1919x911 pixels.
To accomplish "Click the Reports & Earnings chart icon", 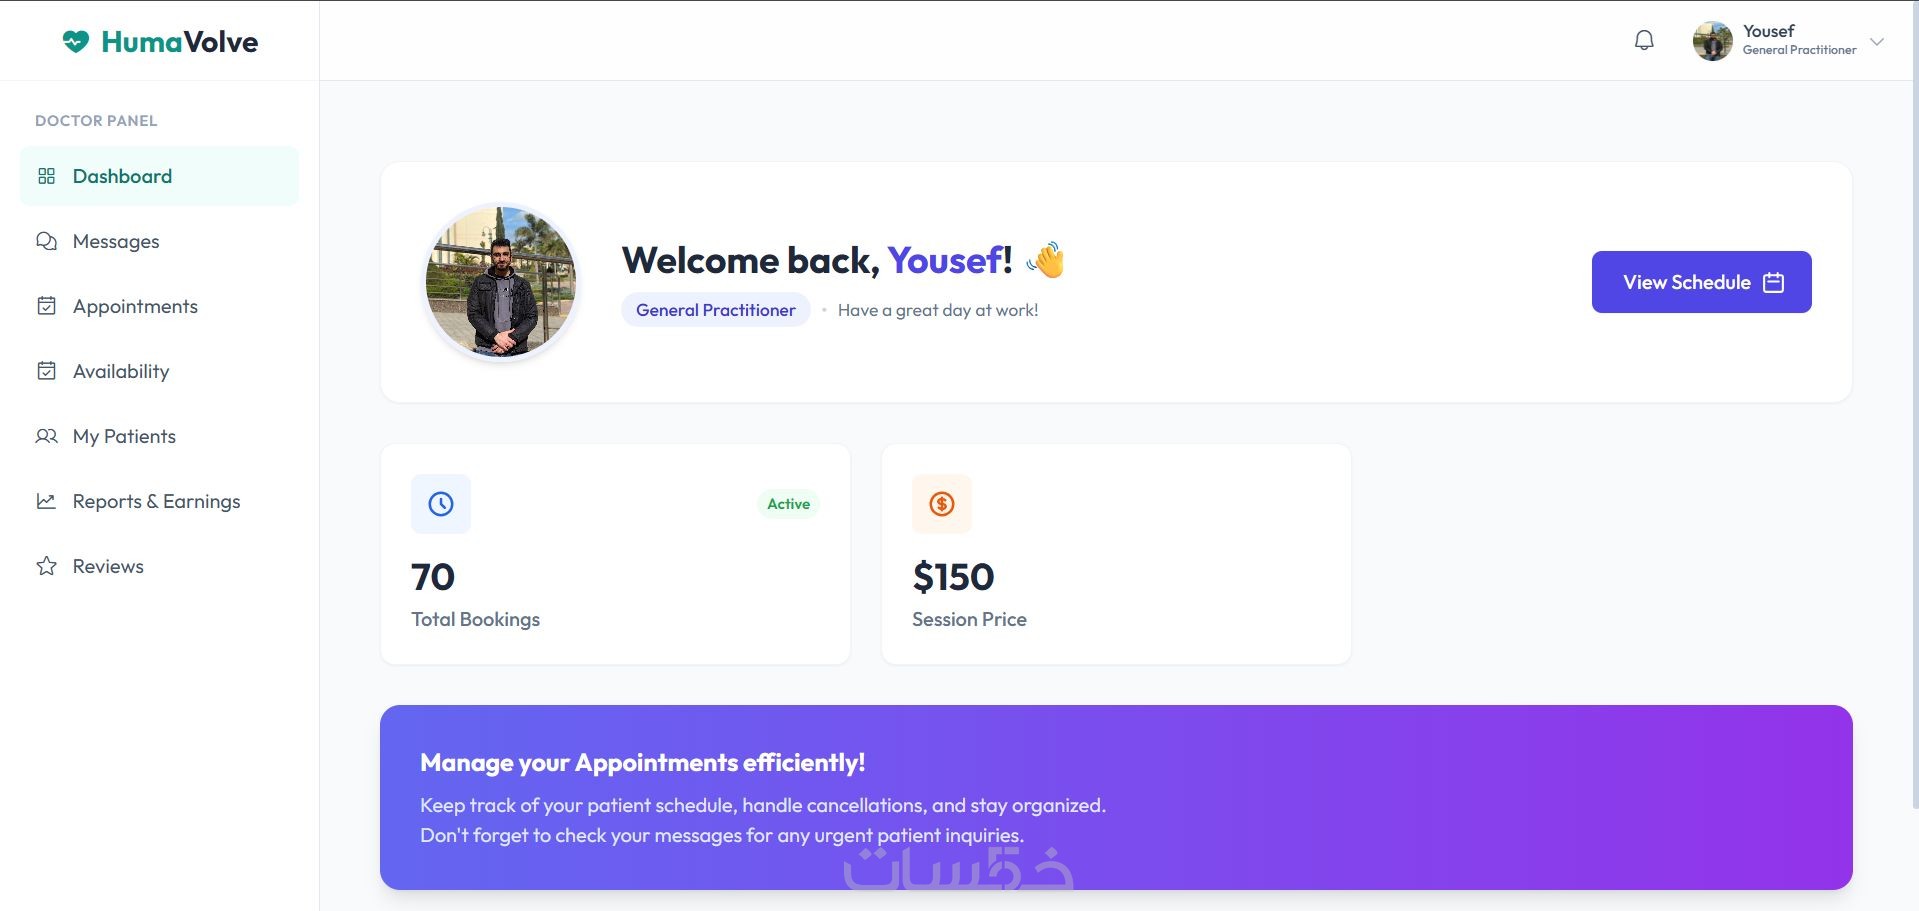I will click(46, 502).
